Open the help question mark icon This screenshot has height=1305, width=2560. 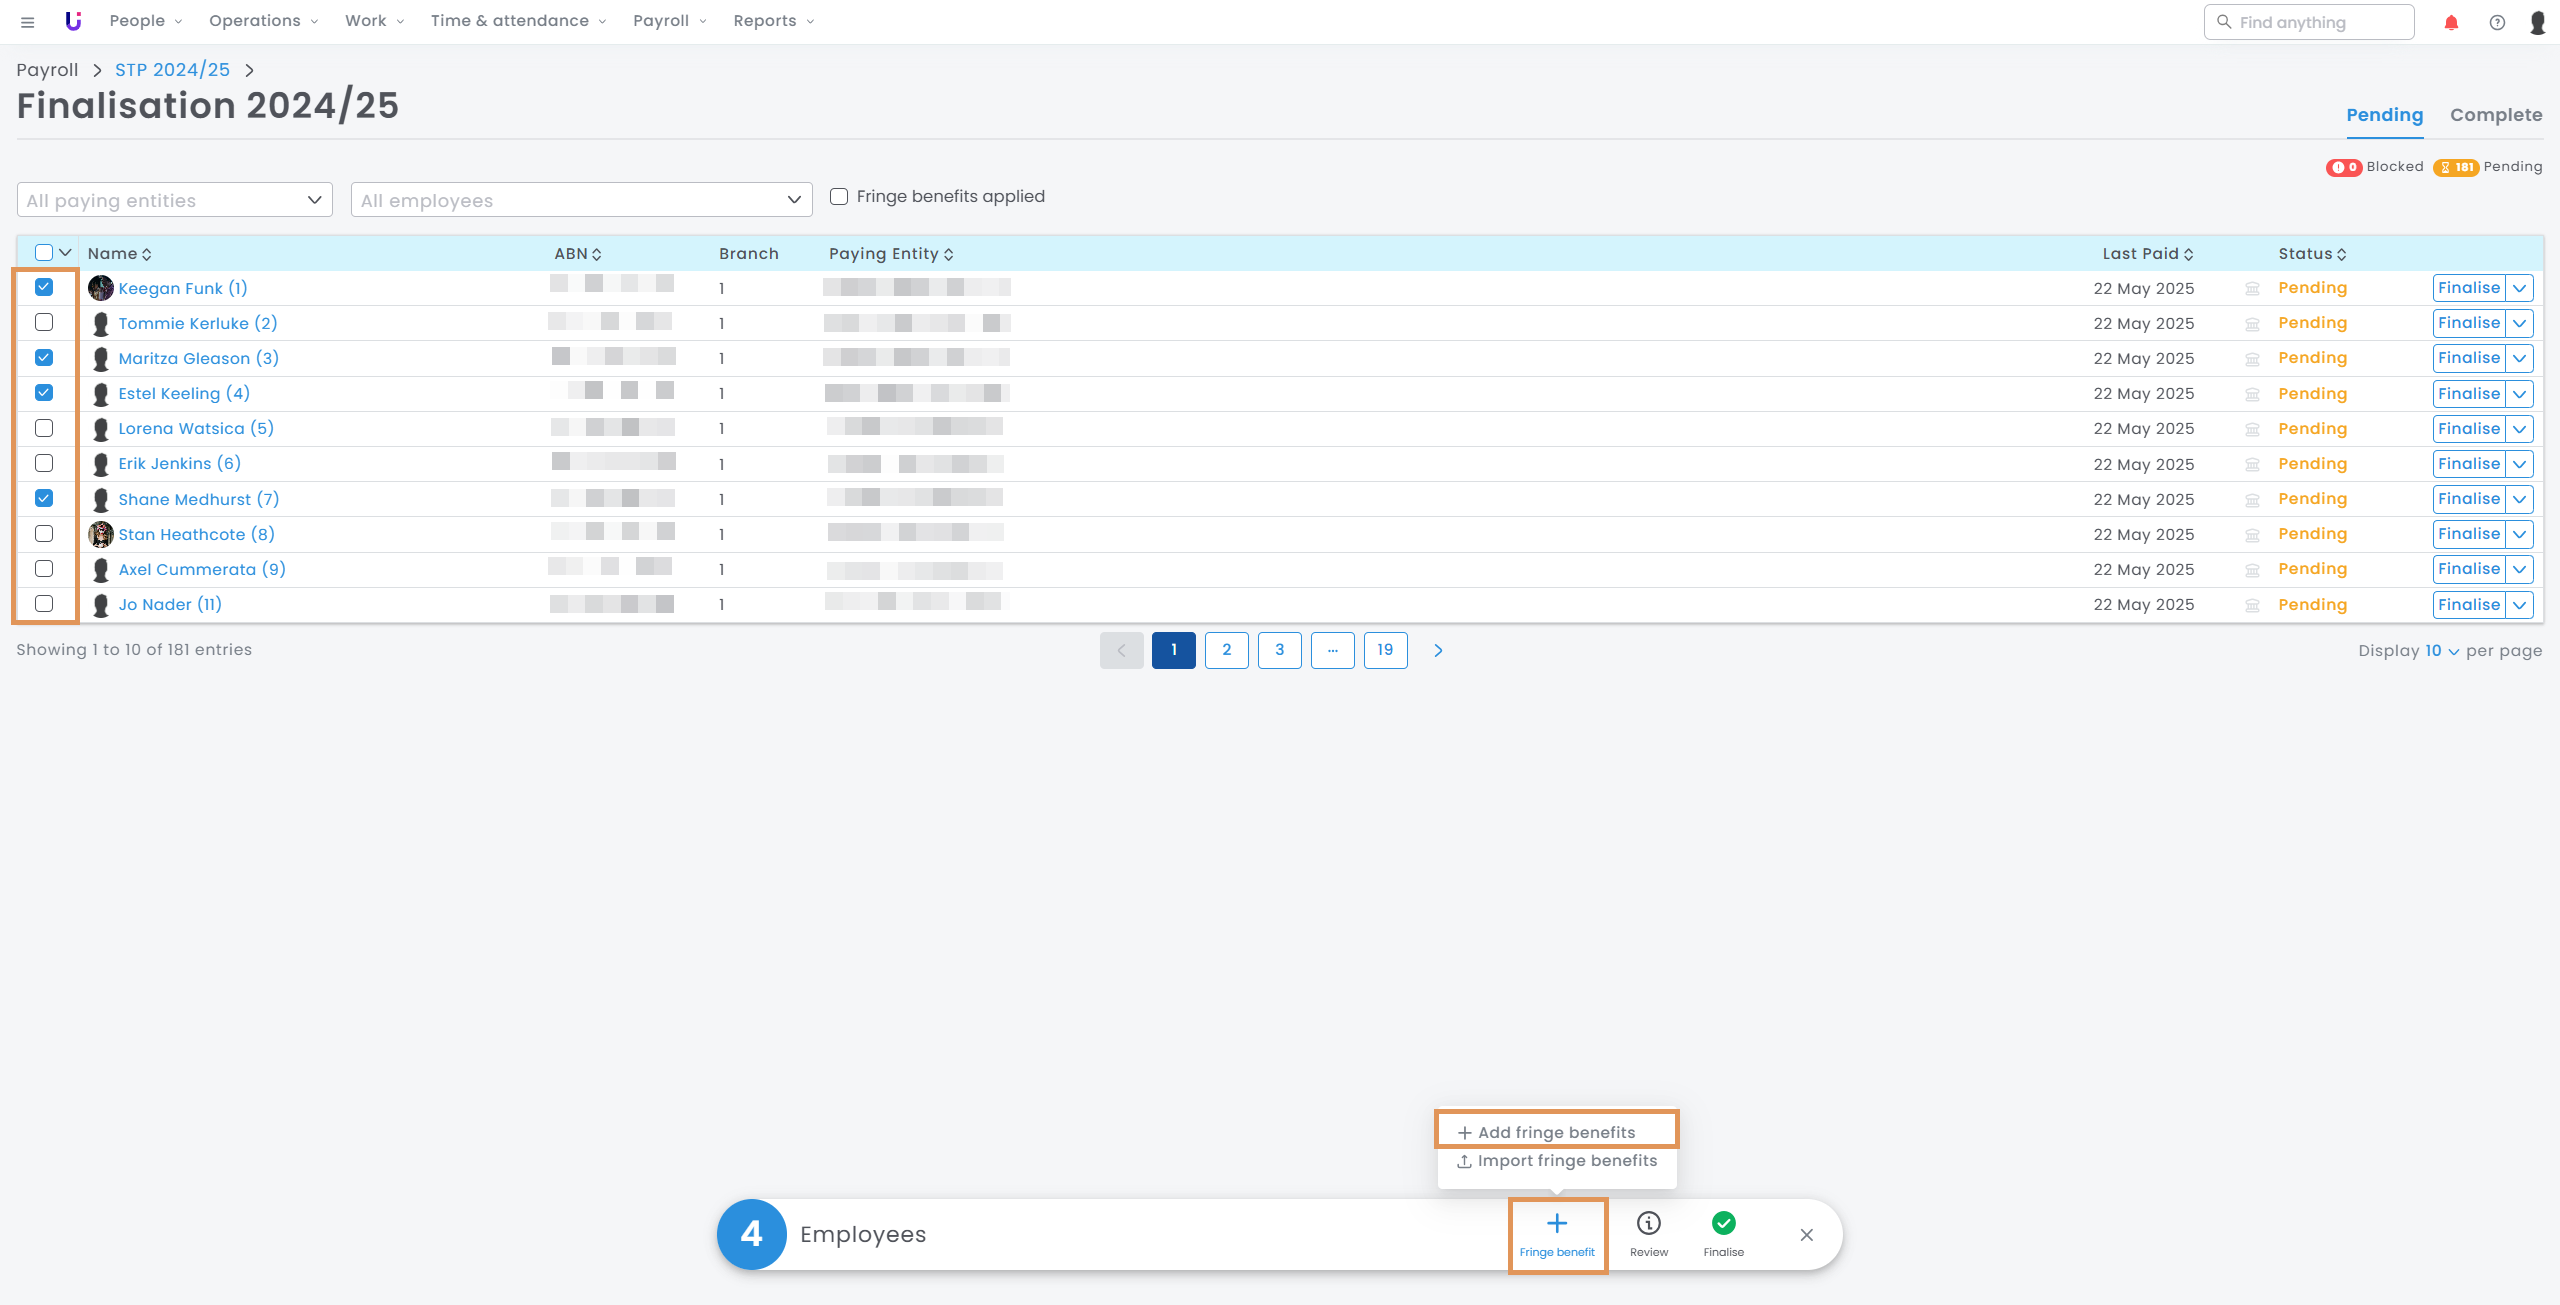pyautogui.click(x=2497, y=22)
